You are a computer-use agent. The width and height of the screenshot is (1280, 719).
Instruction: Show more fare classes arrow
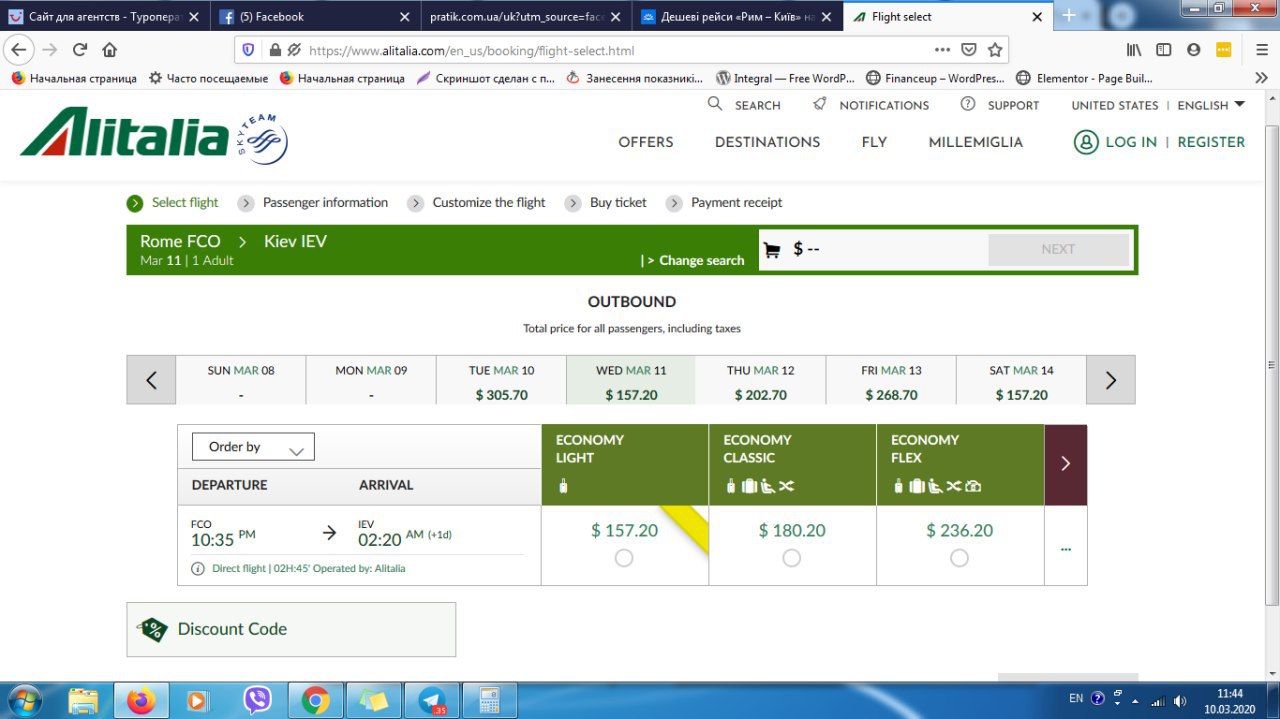(1065, 464)
